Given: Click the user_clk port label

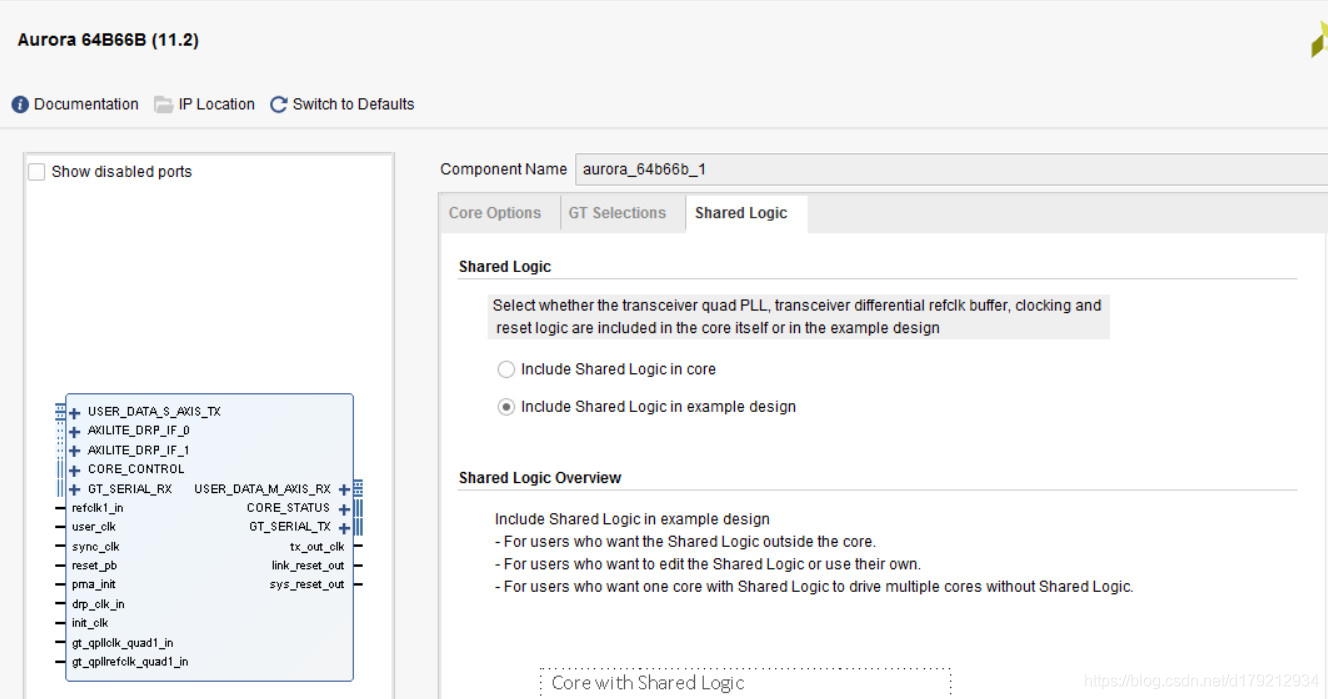Looking at the screenshot, I should (94, 527).
